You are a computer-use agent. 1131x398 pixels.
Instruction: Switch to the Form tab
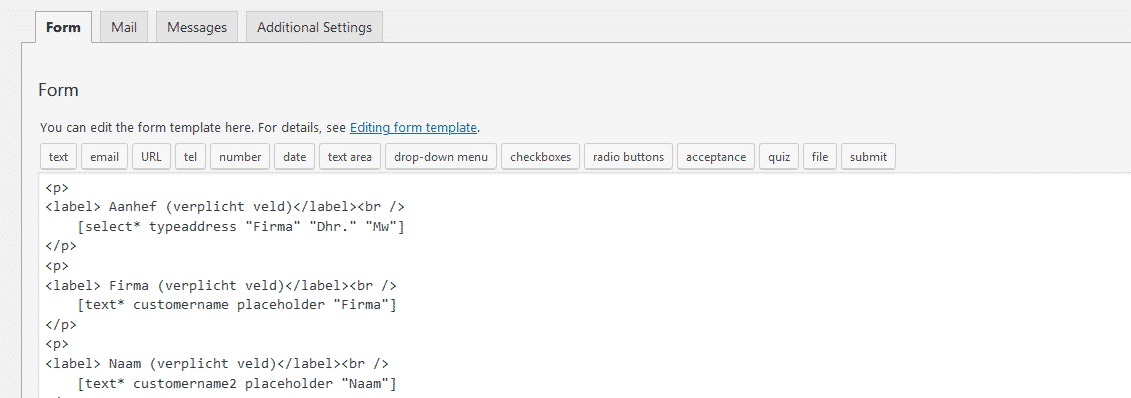tap(63, 27)
